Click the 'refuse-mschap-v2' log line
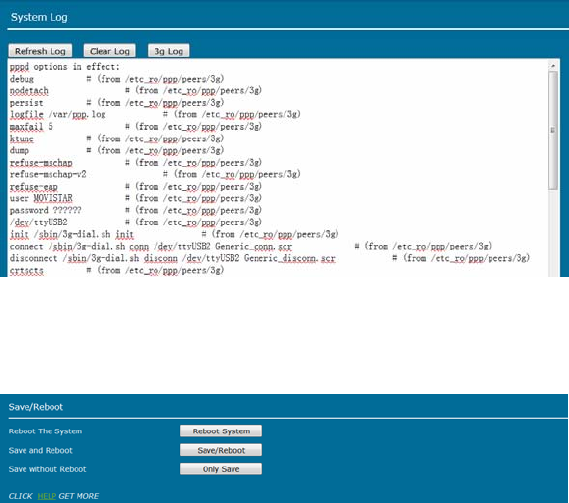Screen dimensions: 569x503 [155, 174]
